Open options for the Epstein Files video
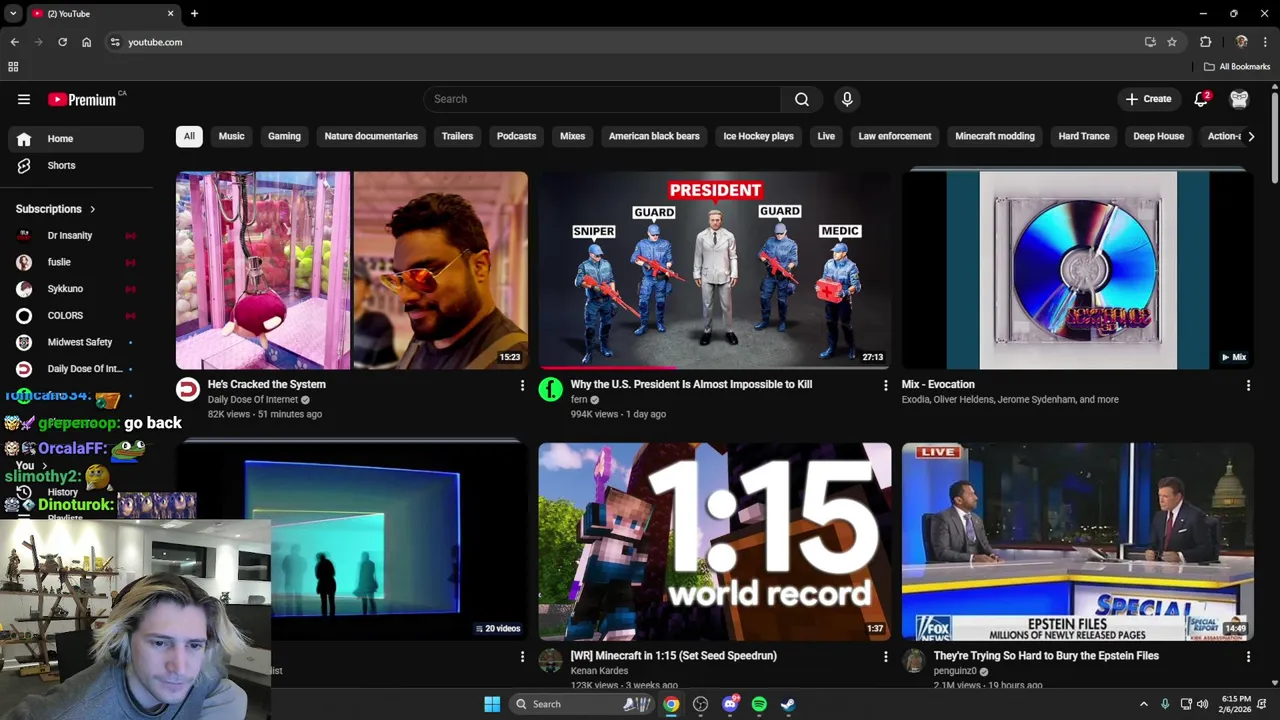Screen dimensions: 1280x720 1247,657
